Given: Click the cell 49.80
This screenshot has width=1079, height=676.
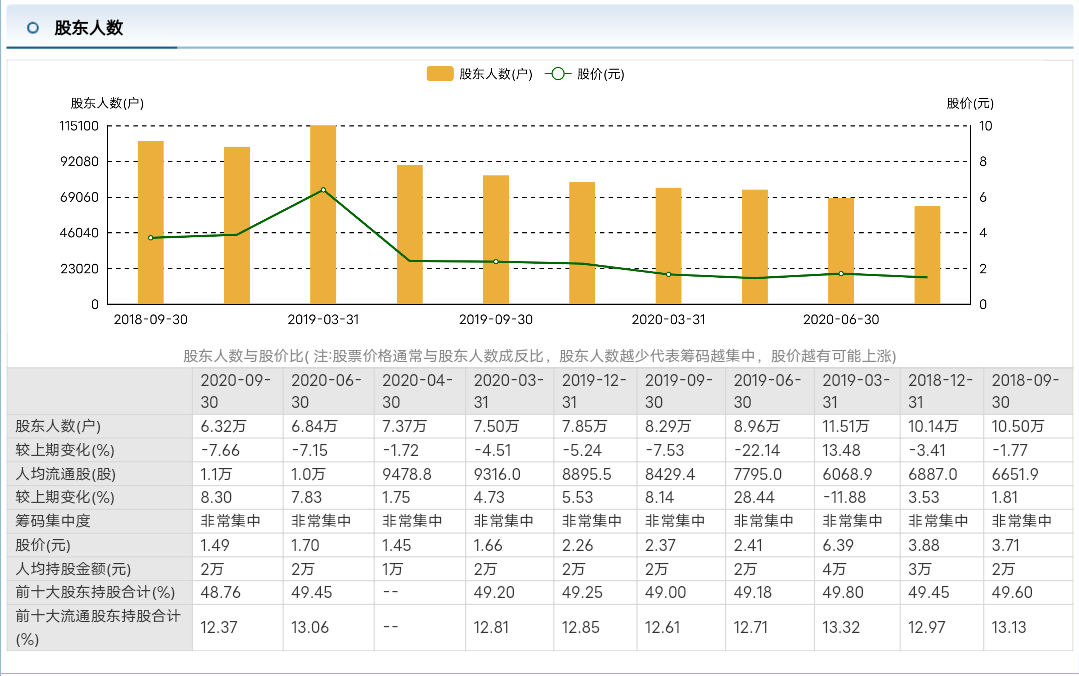Looking at the screenshot, I should coord(842,592).
